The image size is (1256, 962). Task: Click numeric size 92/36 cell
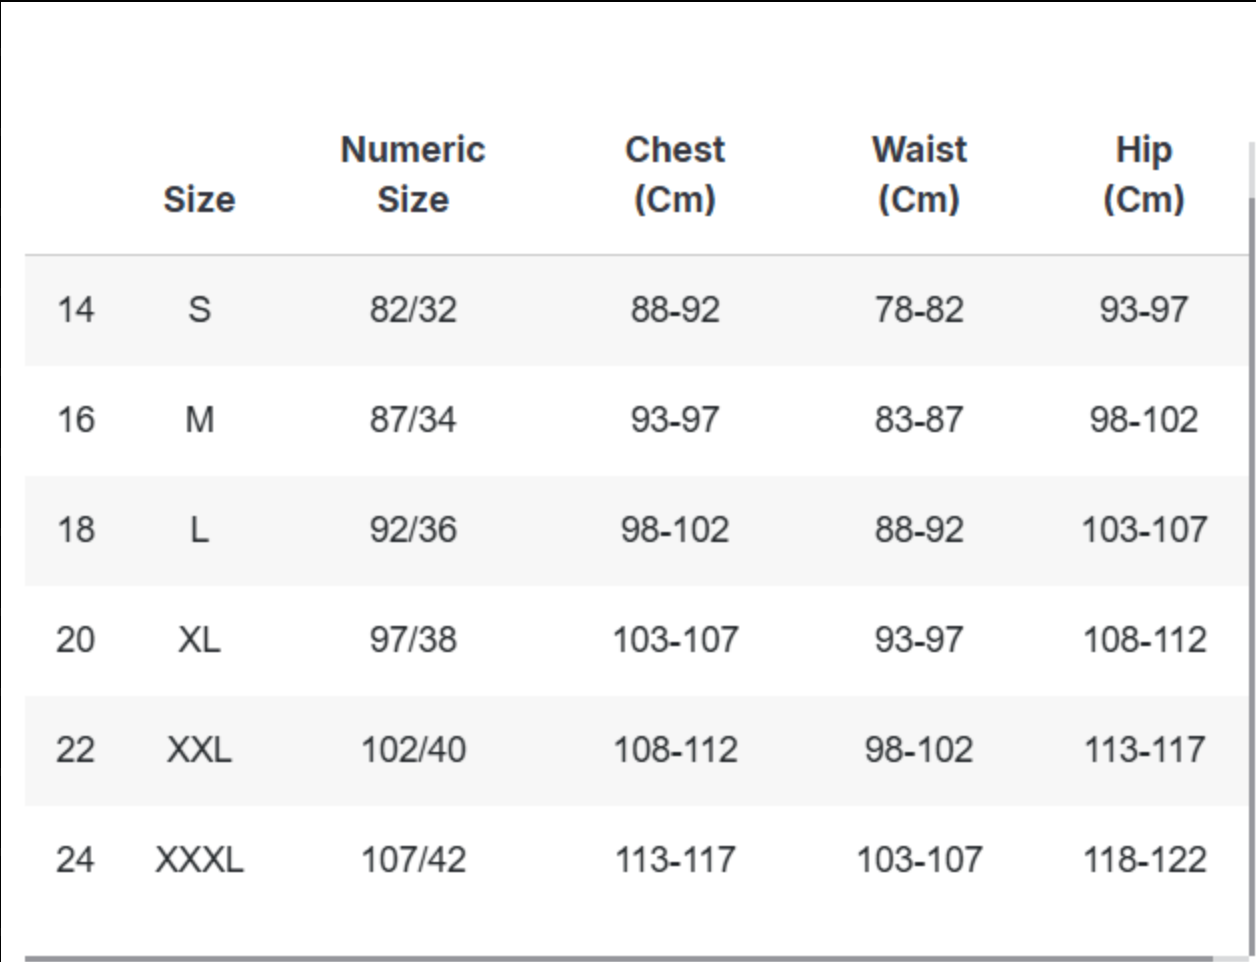point(413,529)
